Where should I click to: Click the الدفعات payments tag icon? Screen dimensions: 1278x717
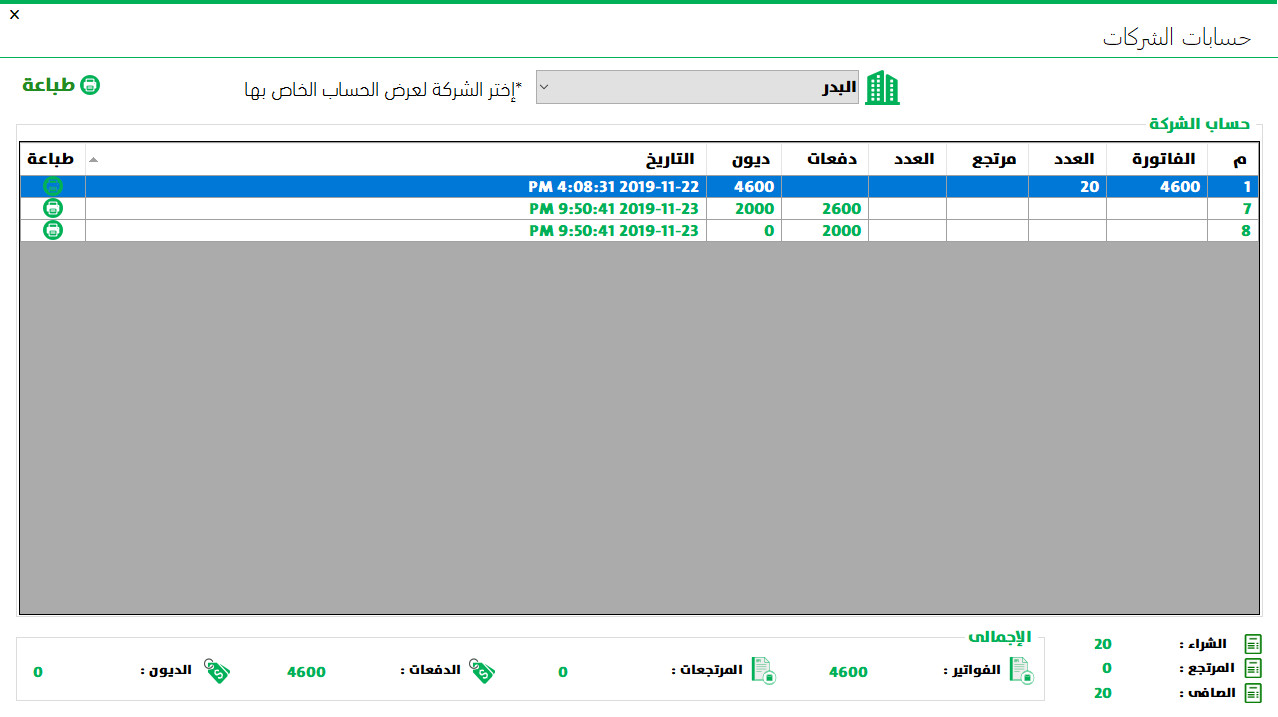click(x=482, y=671)
